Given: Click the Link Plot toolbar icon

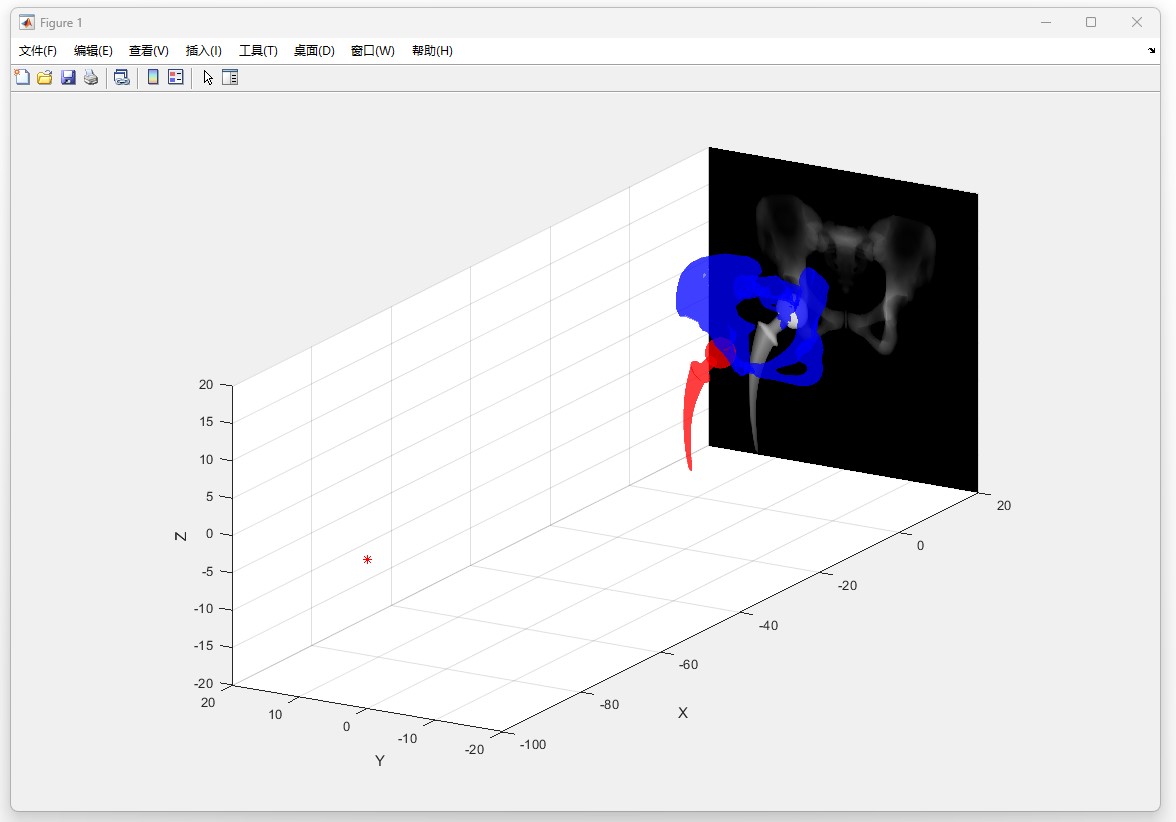Looking at the screenshot, I should click(122, 77).
